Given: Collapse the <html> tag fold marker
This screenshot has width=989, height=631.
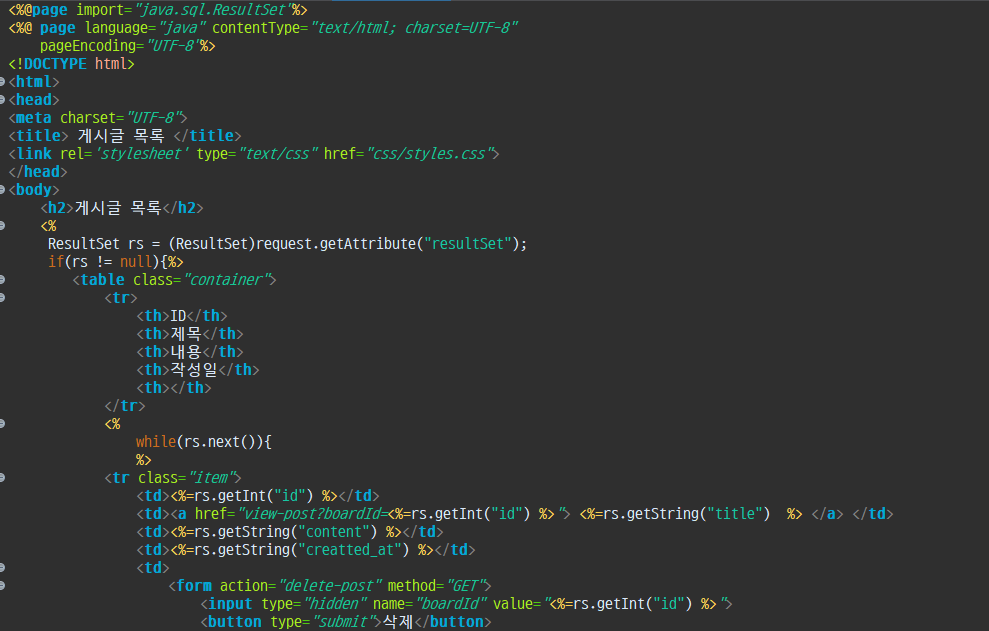Looking at the screenshot, I should (2, 81).
